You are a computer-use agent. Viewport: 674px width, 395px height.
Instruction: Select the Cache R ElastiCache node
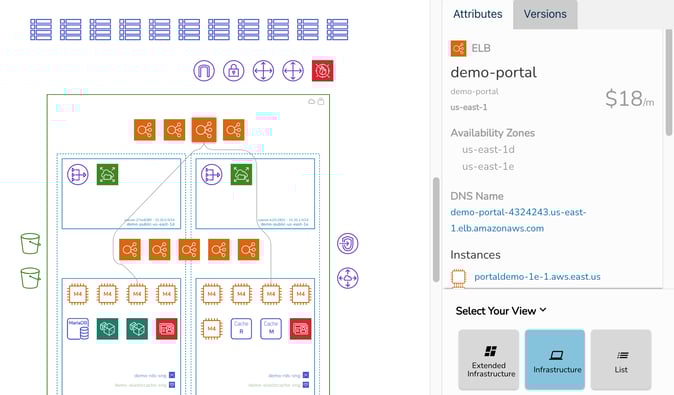(x=241, y=329)
